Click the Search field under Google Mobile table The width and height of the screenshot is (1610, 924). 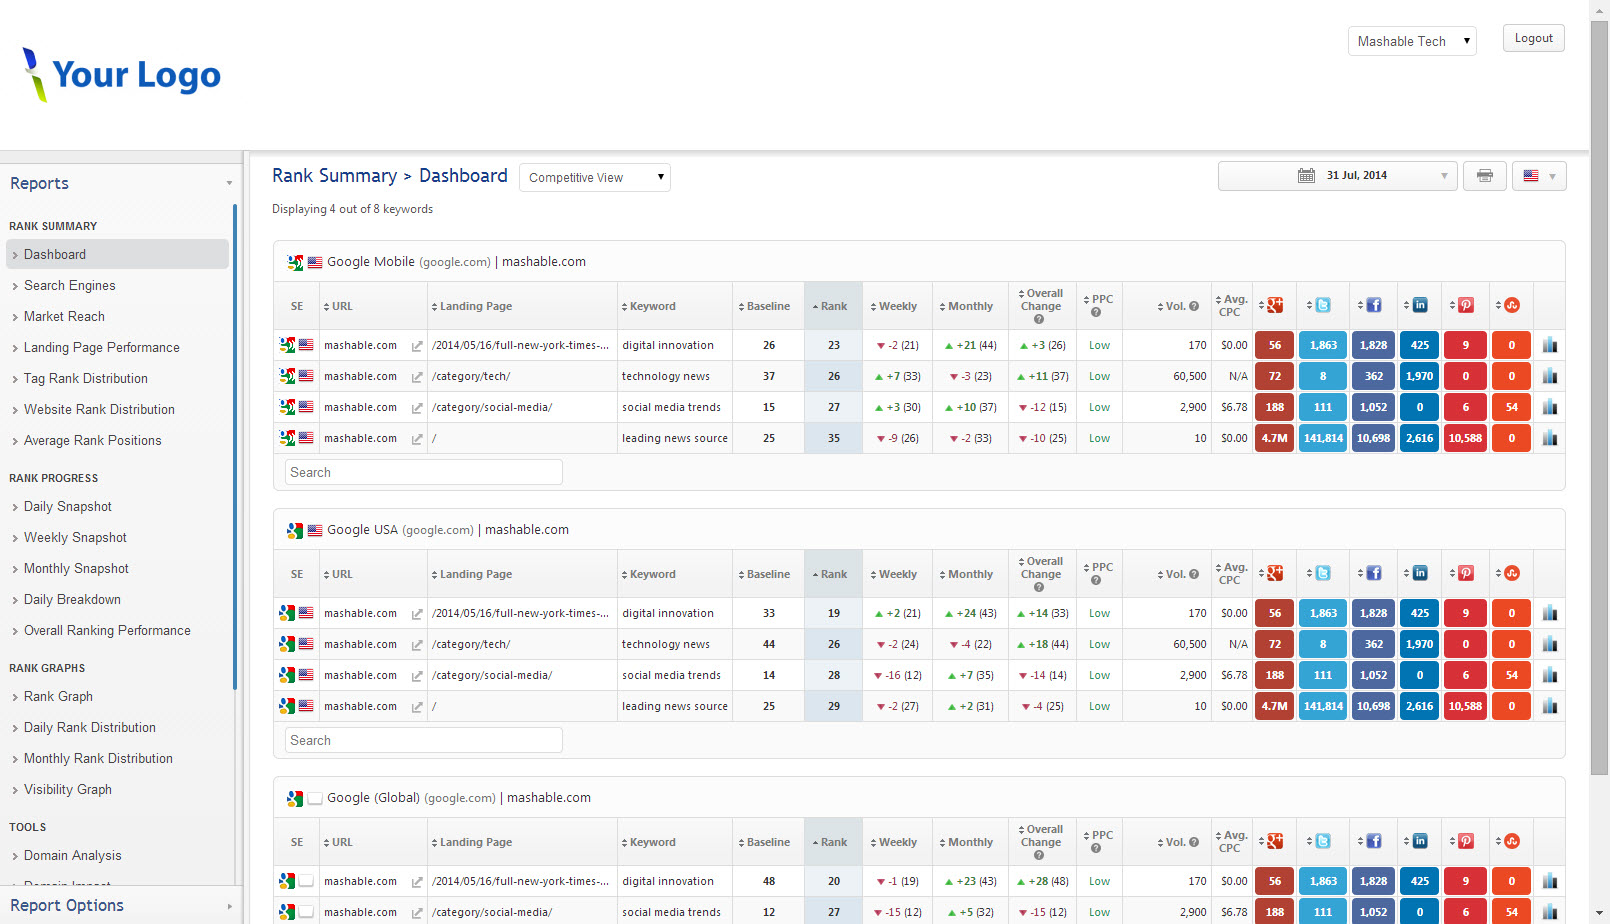click(423, 472)
